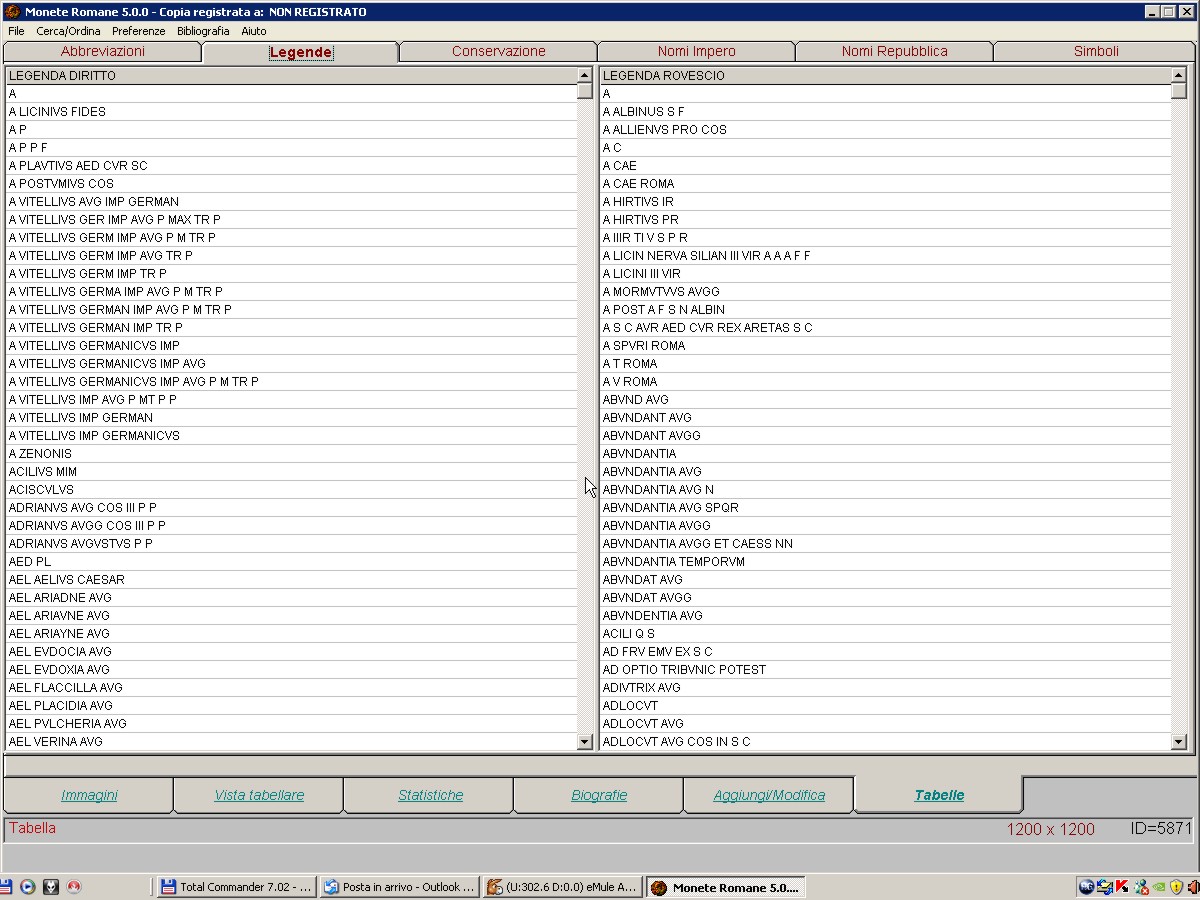Select row 'A POSTVMIVS COS'
Screen dimensions: 1200x900
pos(291,183)
